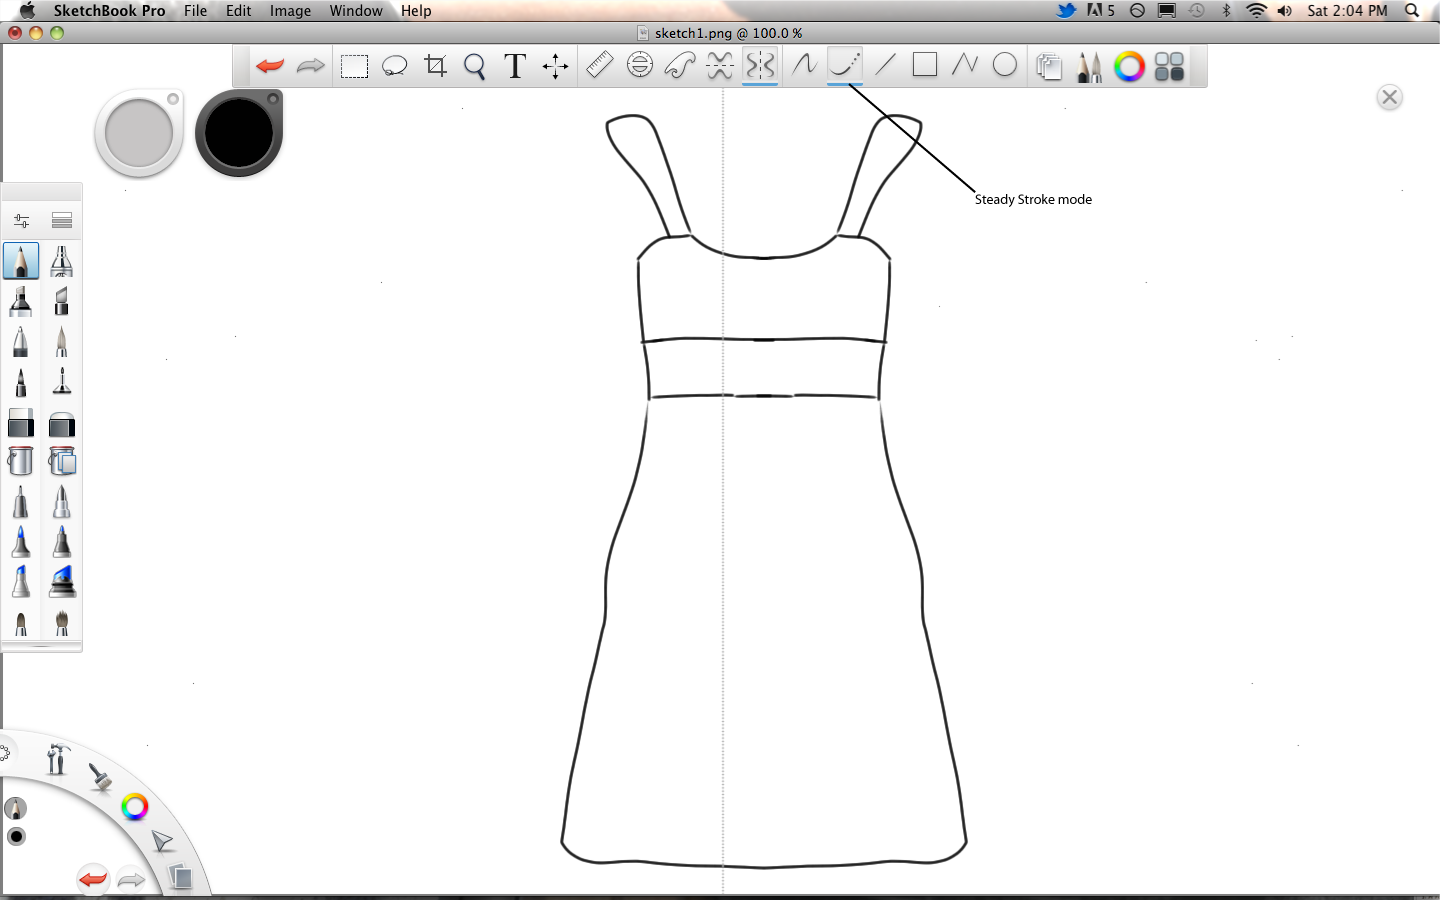1440x900 pixels.
Task: Open the Layer editor from toolbar
Action: click(1049, 67)
